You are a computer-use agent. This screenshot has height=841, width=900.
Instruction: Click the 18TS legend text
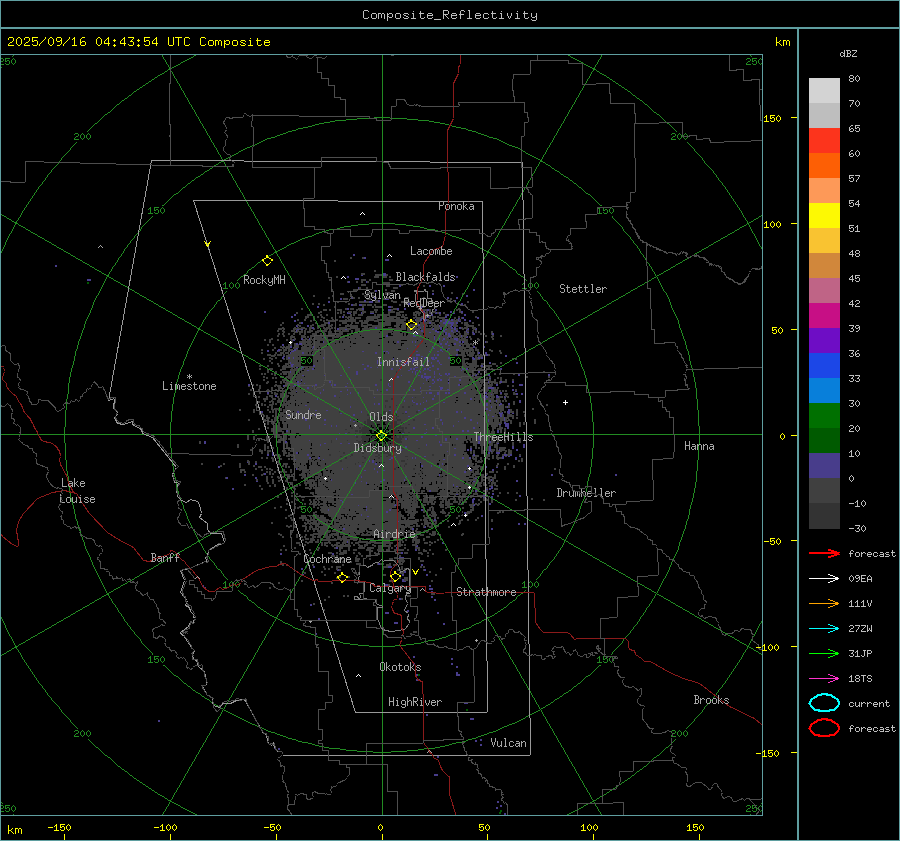[x=860, y=679]
